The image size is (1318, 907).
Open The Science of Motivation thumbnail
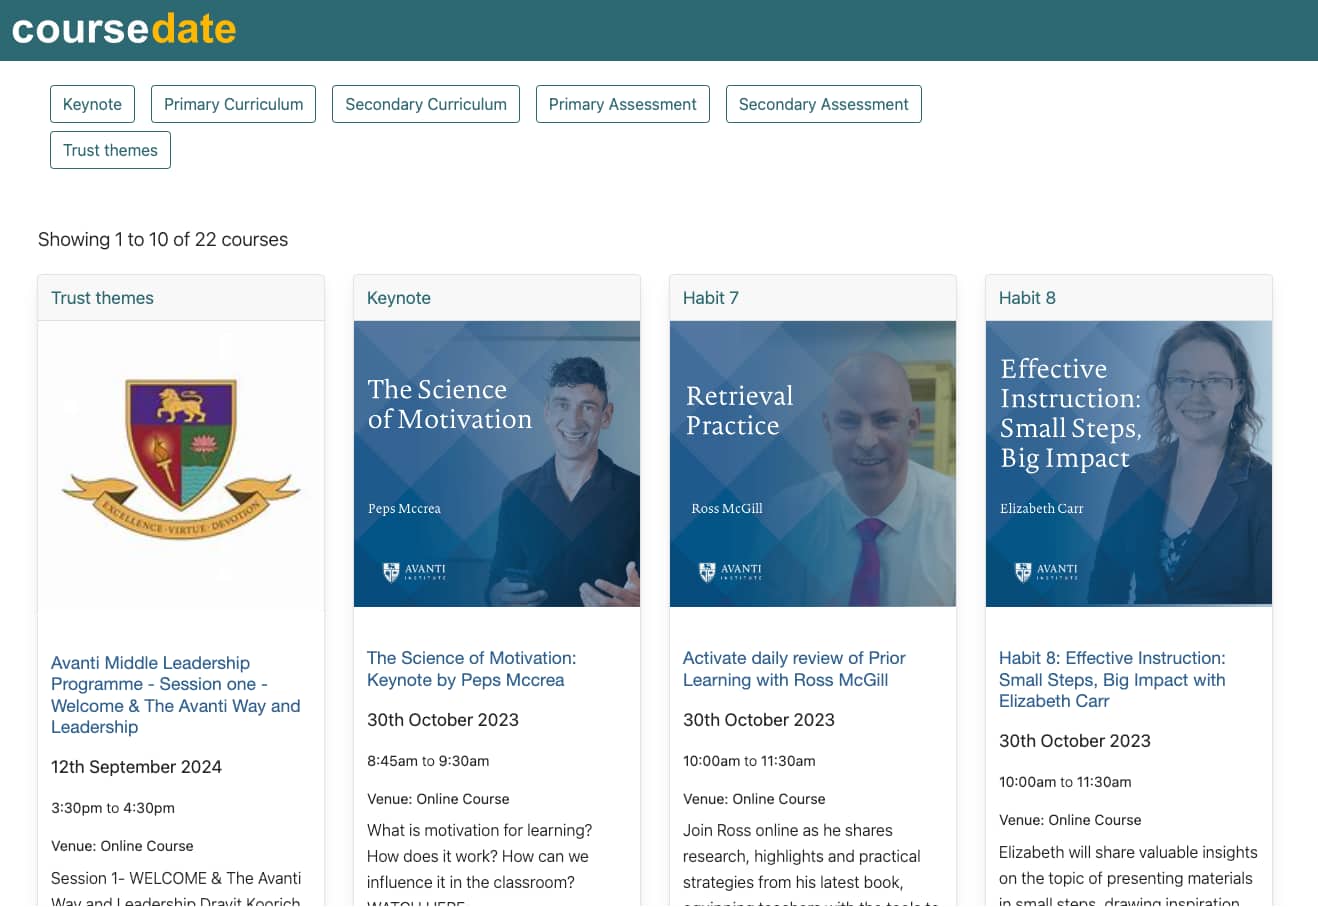coord(497,463)
